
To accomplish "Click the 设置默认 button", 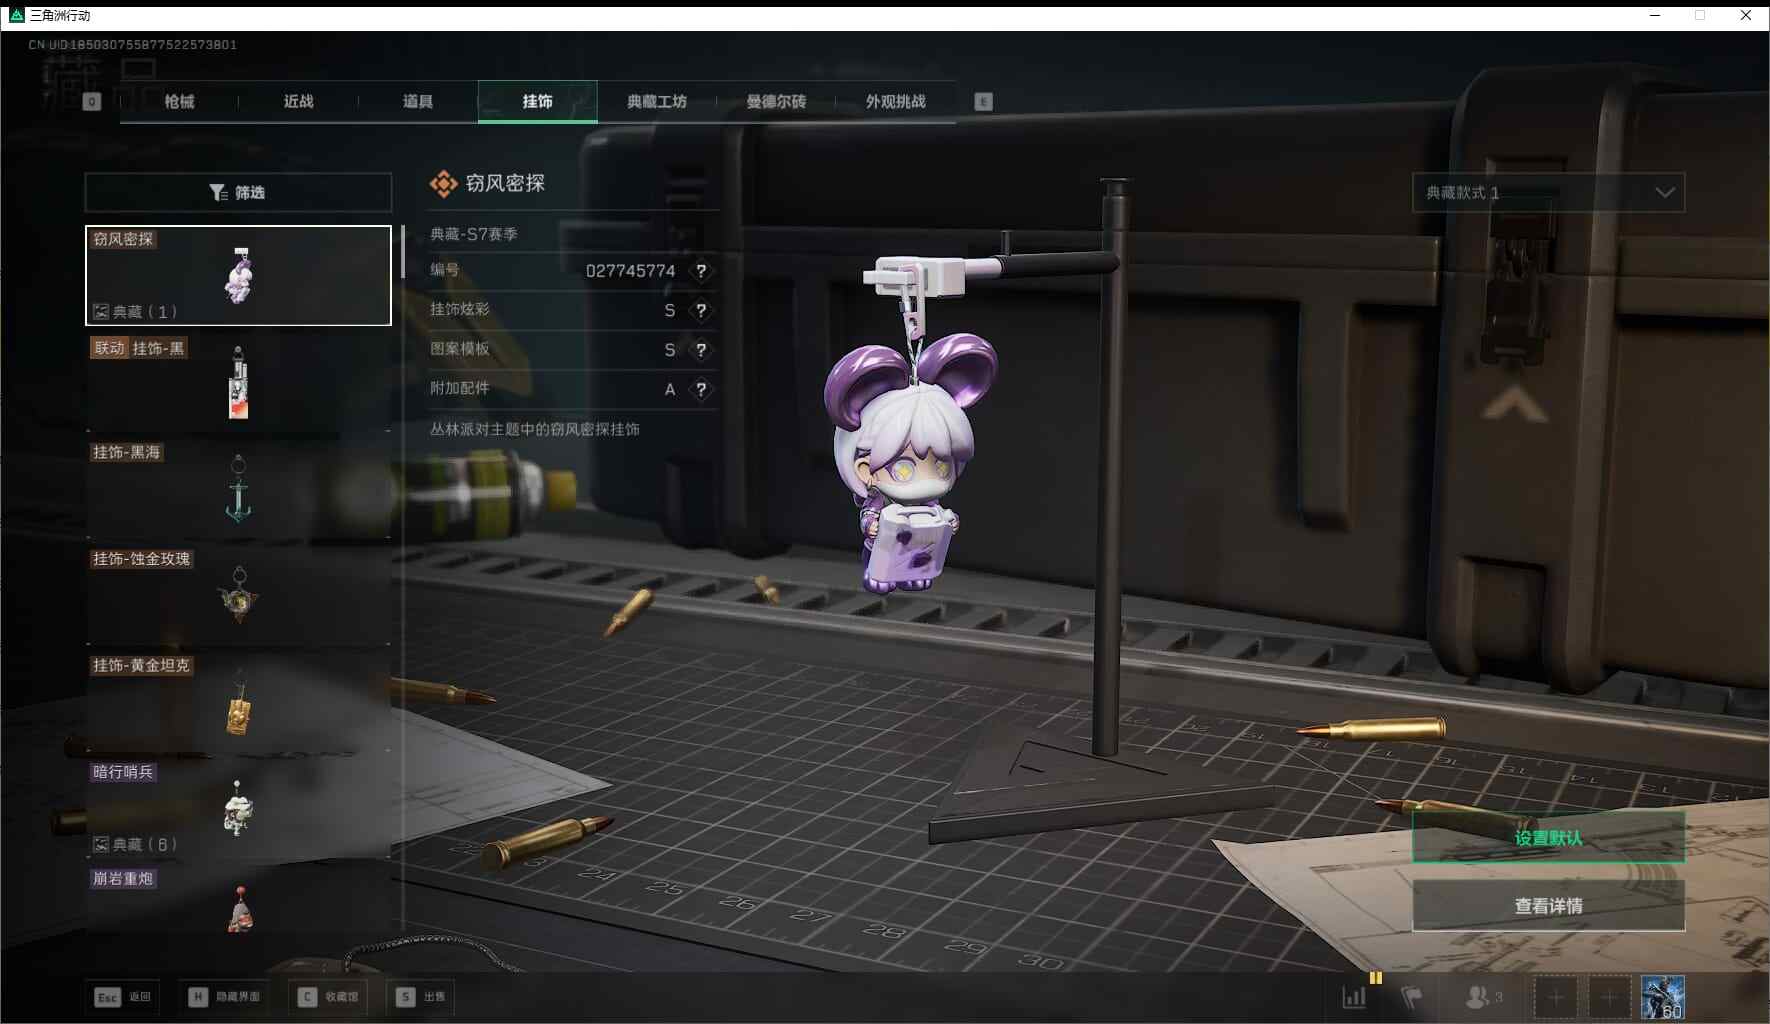I will (1548, 837).
